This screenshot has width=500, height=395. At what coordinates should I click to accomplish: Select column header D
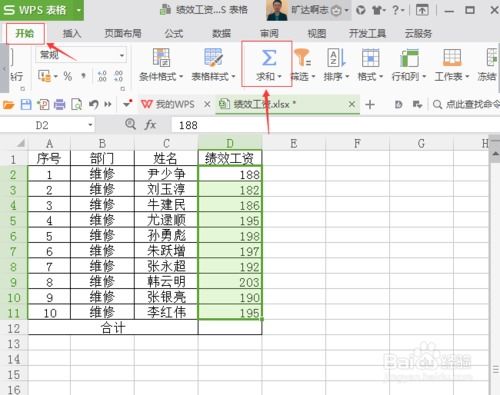tap(230, 143)
